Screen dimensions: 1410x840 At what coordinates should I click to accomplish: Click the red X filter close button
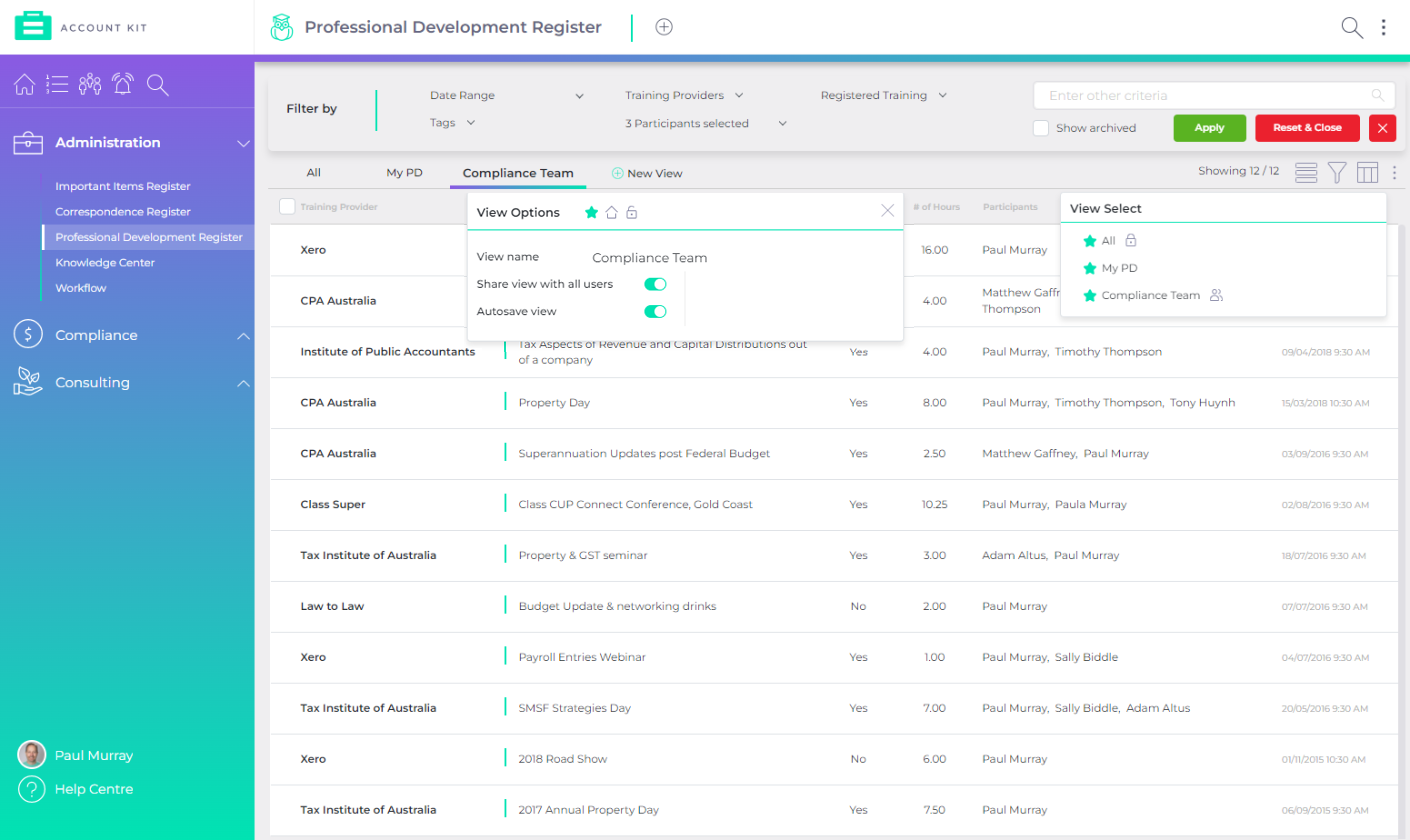tap(1382, 128)
